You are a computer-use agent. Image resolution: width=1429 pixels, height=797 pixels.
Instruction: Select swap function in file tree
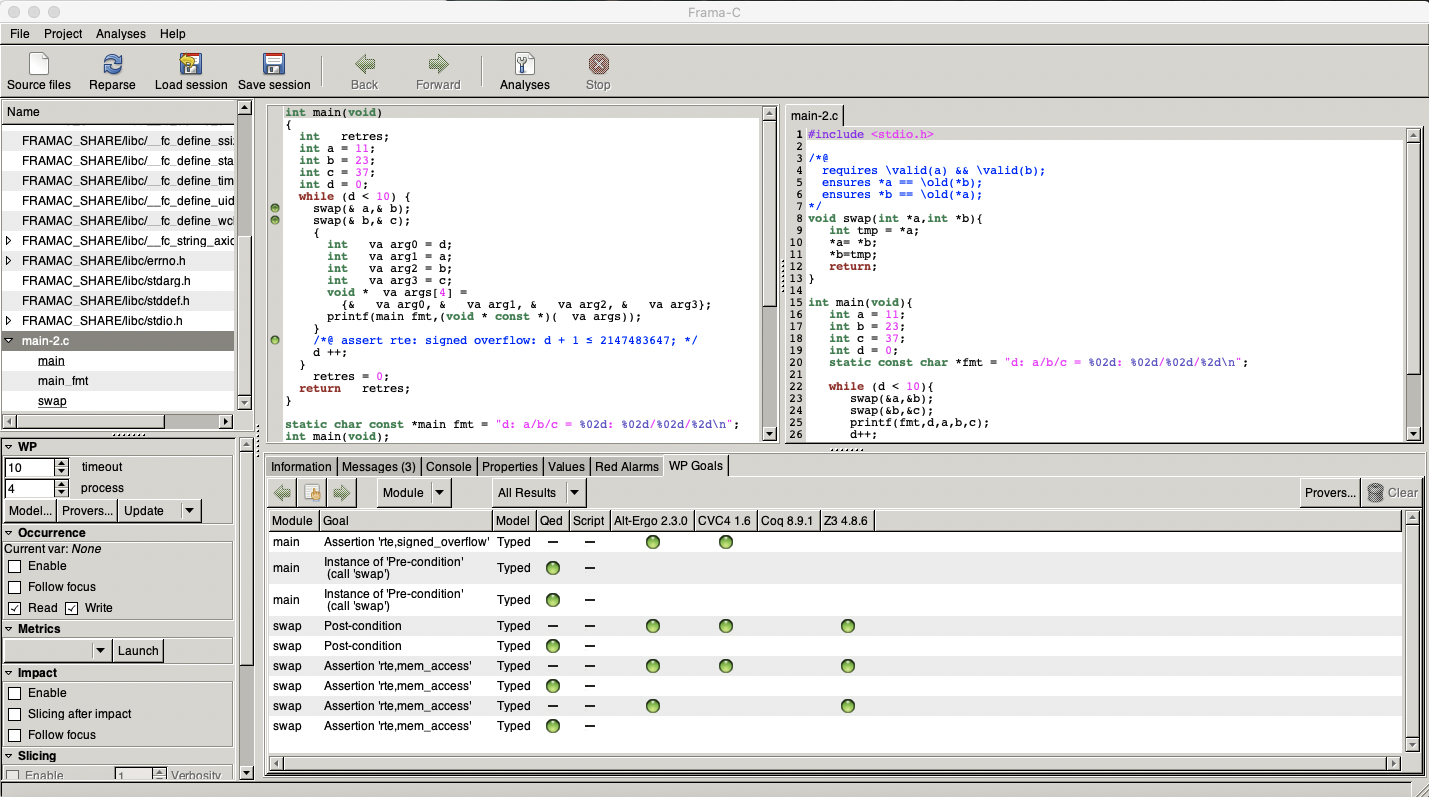point(52,401)
